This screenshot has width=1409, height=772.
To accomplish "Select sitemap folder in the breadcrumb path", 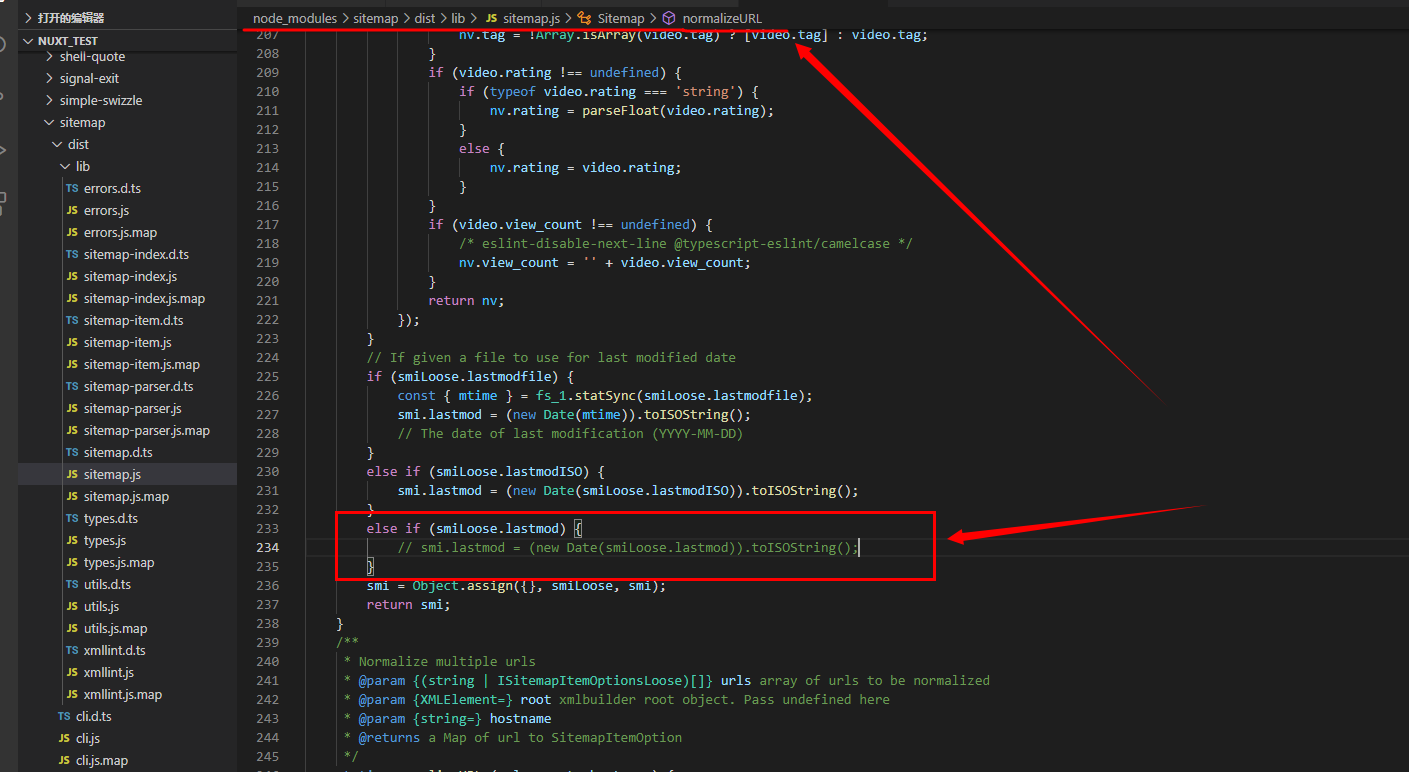I will point(376,18).
